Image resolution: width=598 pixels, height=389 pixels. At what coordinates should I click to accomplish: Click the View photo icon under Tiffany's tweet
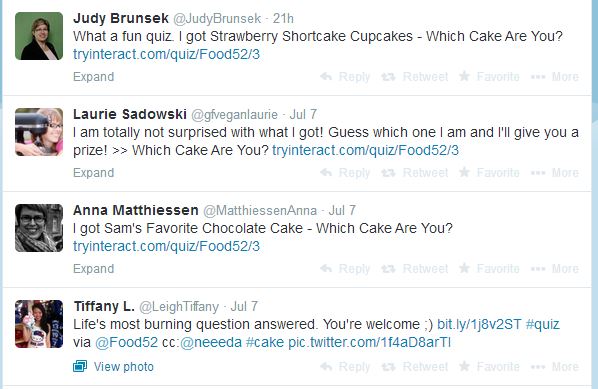(80, 366)
